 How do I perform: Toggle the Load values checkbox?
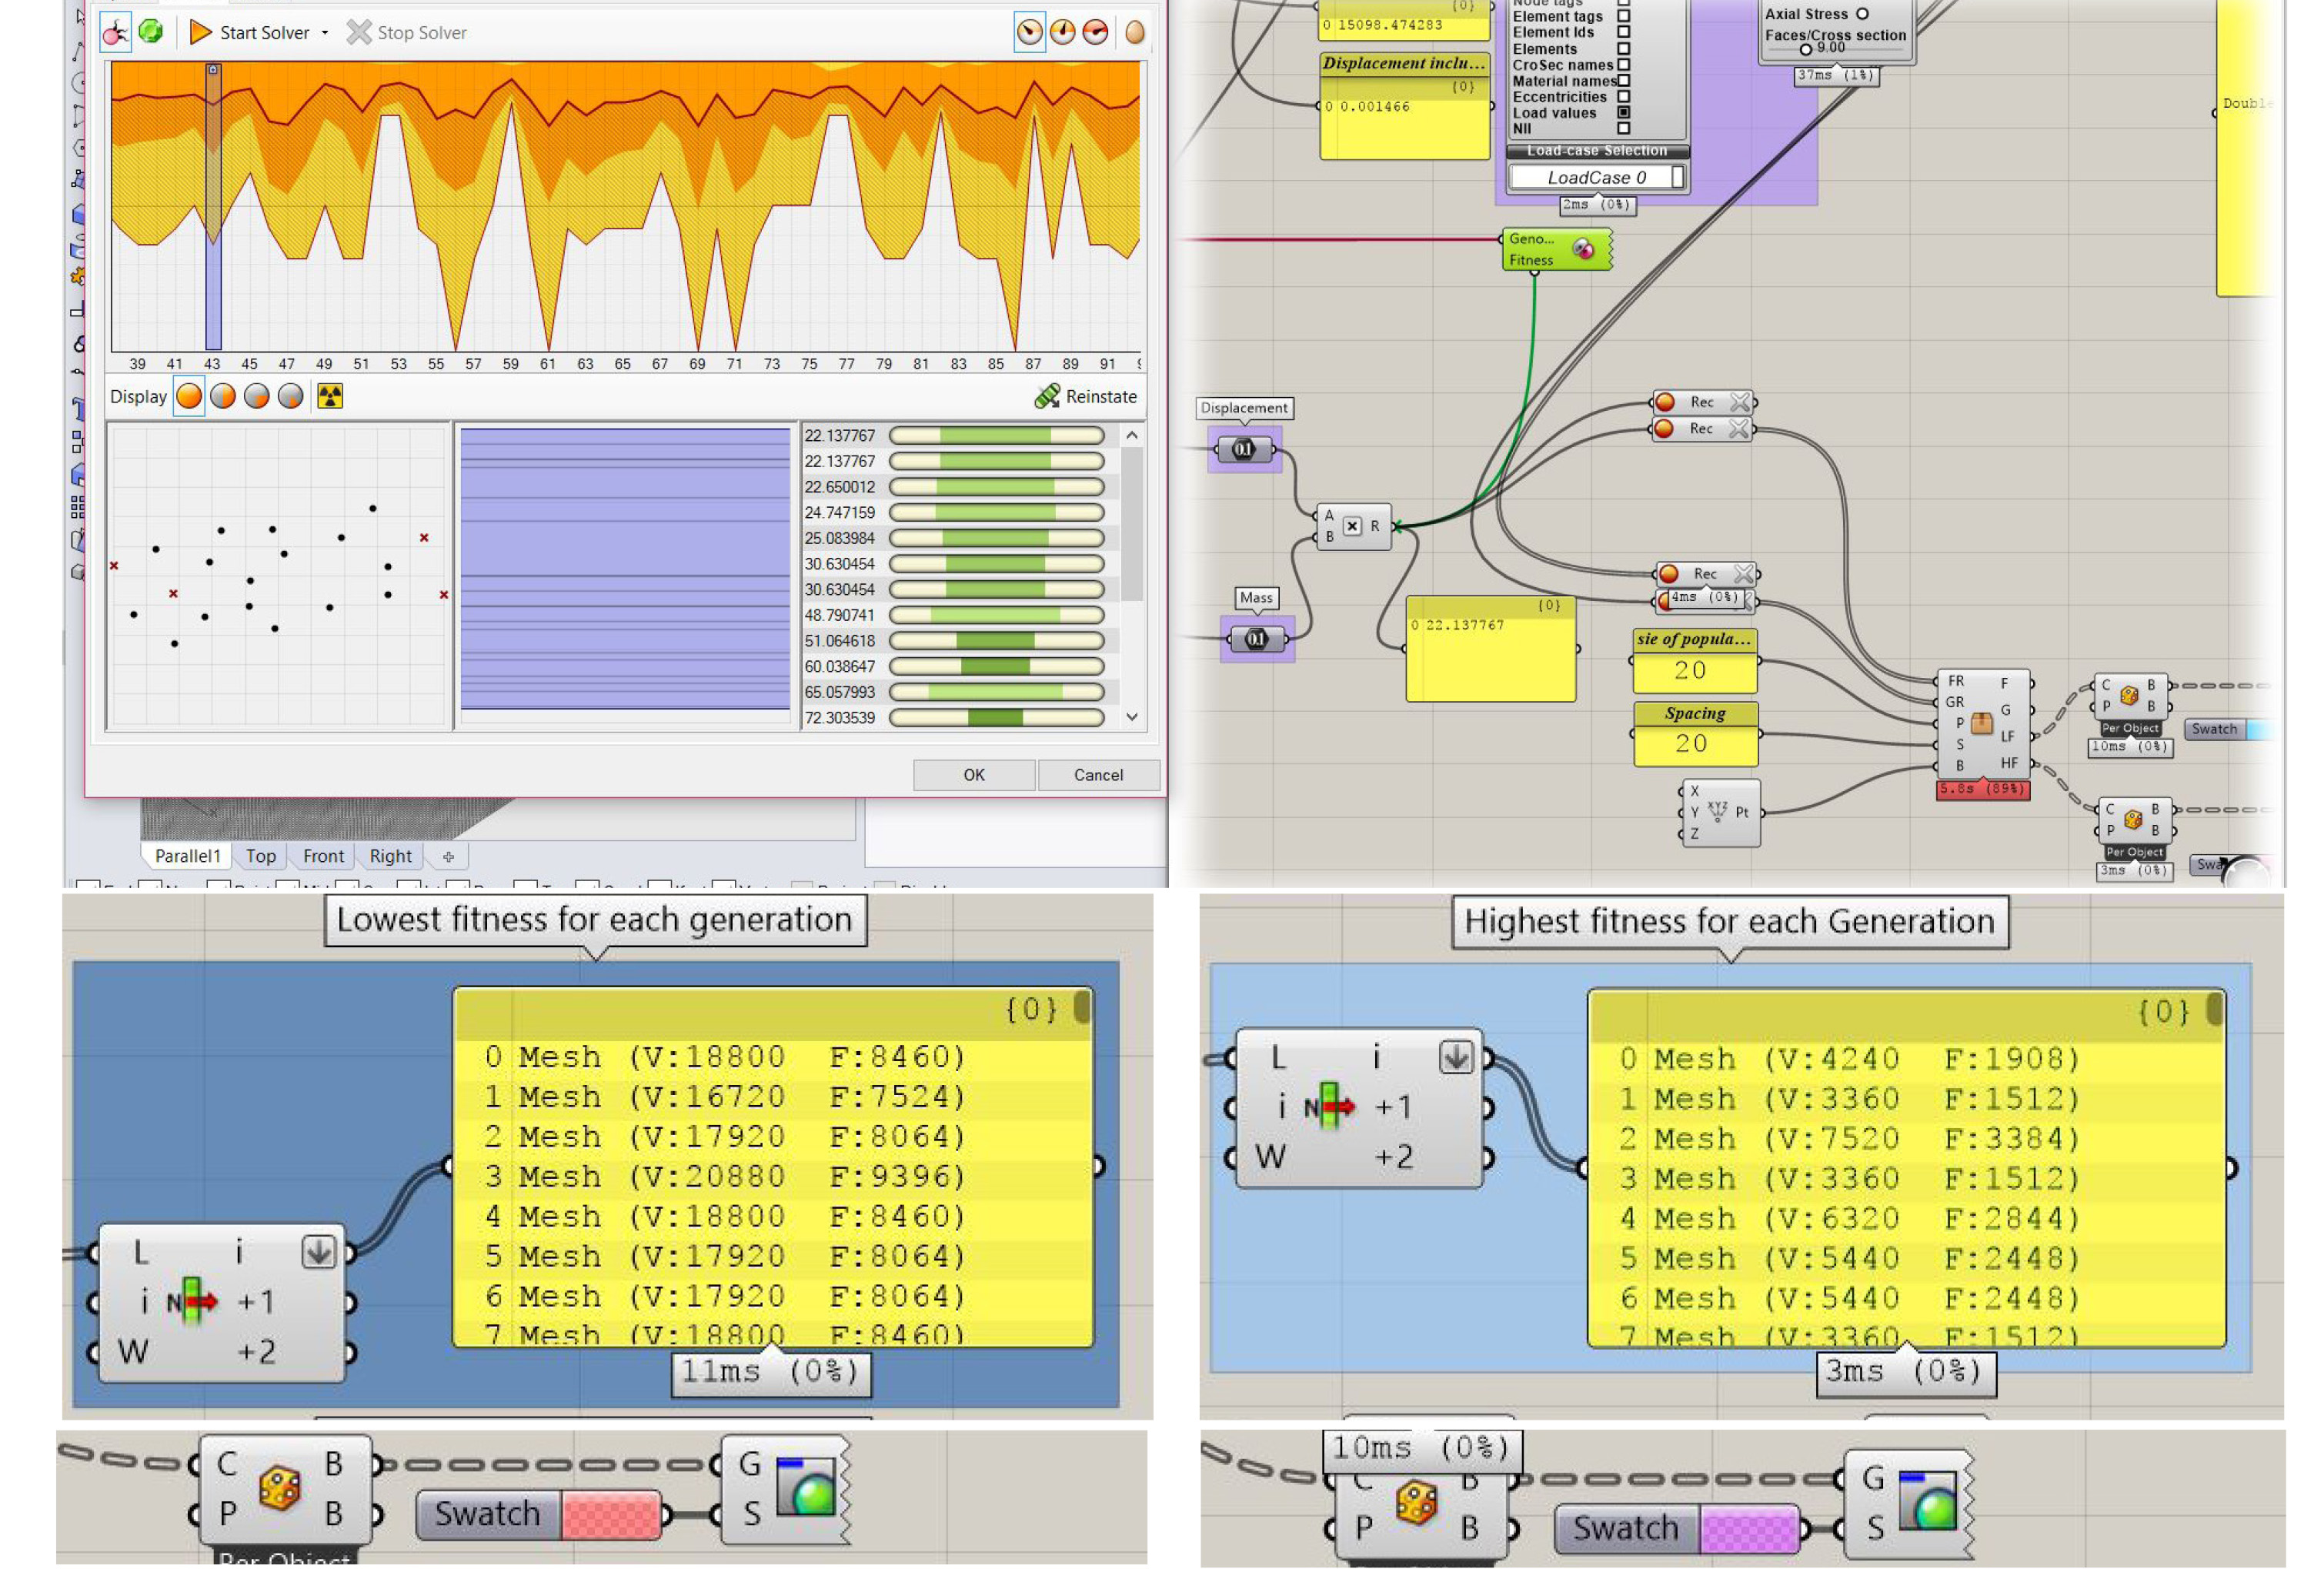pyautogui.click(x=1624, y=113)
